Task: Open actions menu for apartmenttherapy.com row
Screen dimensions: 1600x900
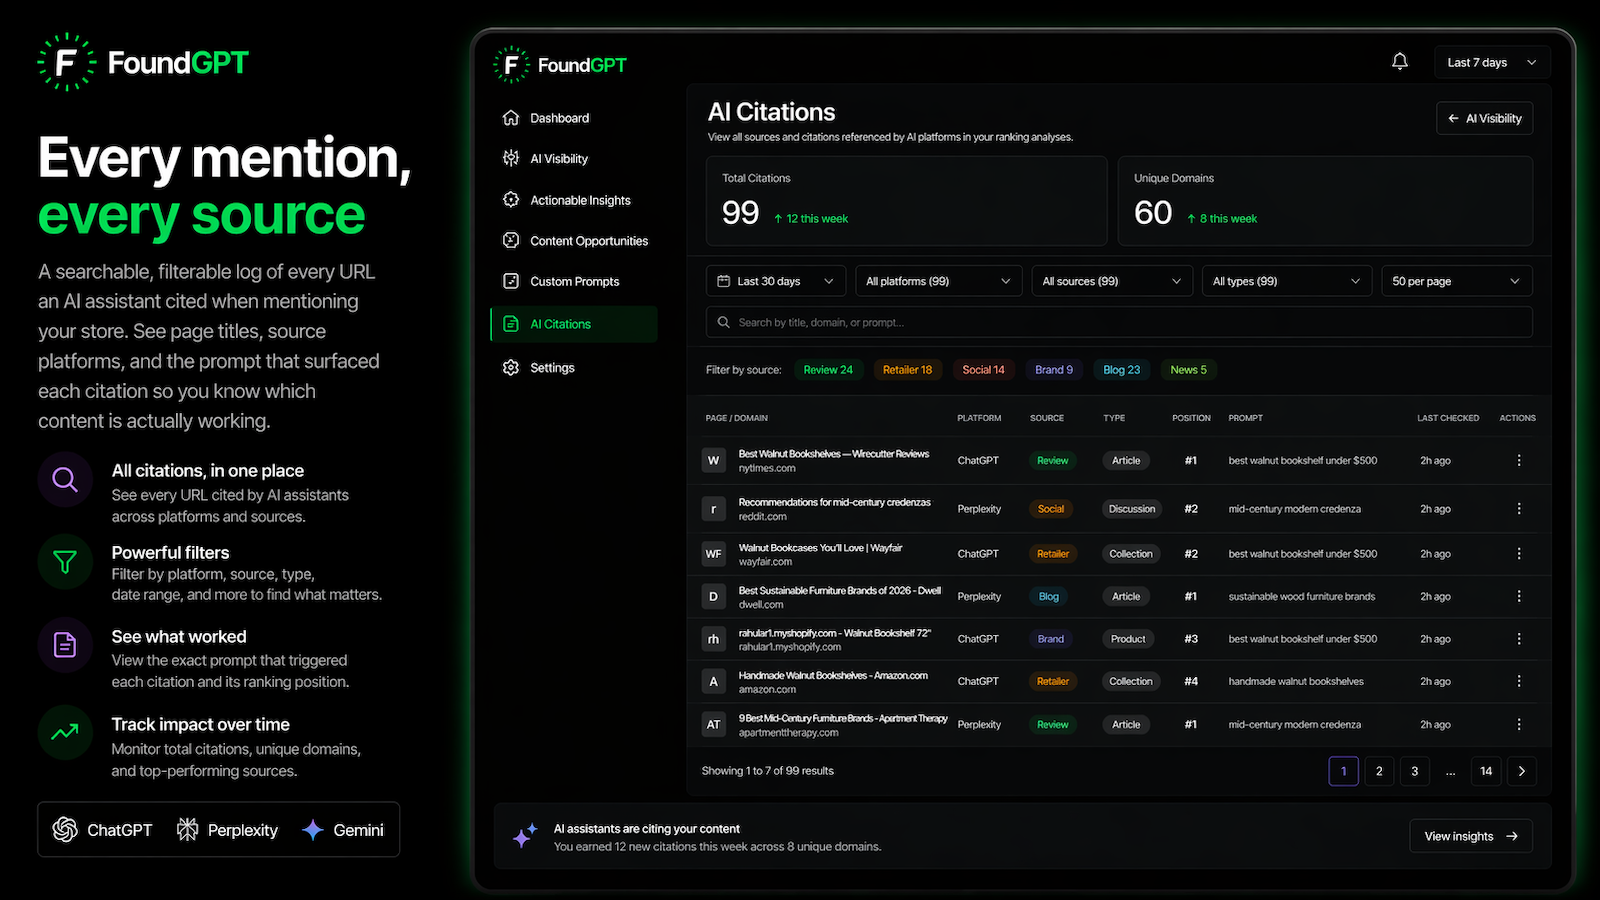Action: pyautogui.click(x=1518, y=724)
